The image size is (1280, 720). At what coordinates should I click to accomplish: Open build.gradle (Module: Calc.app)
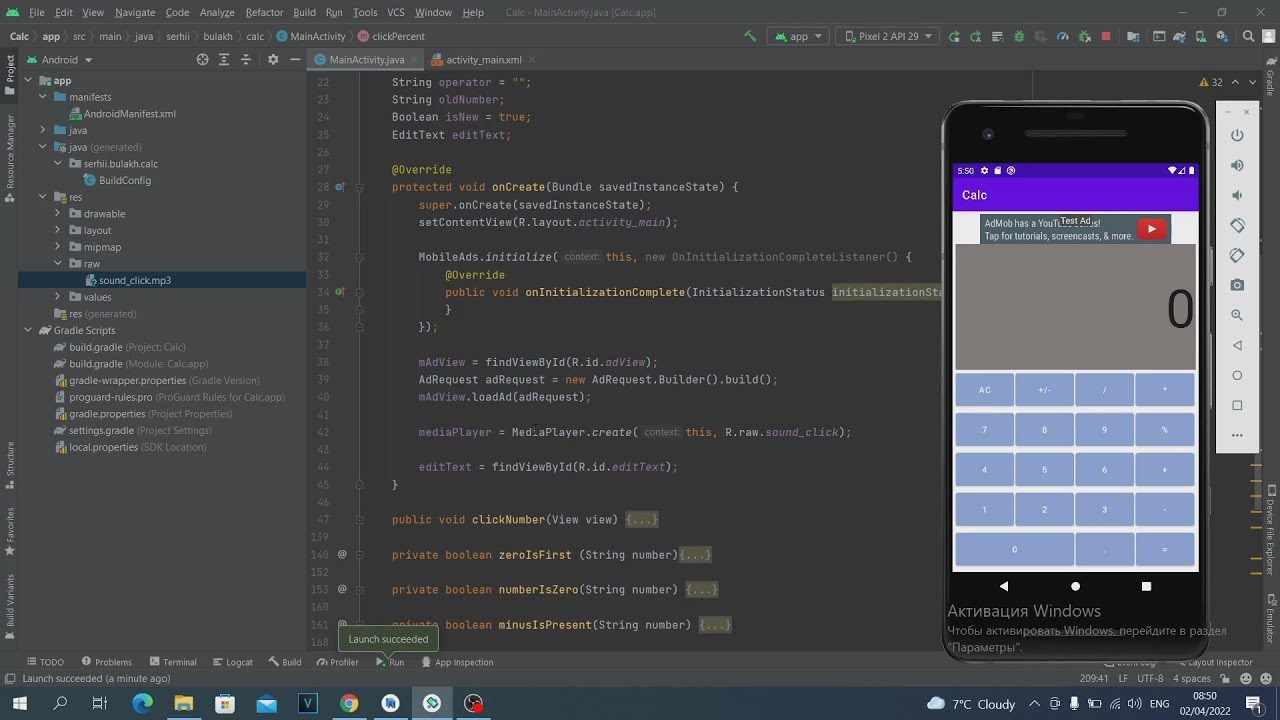130,364
